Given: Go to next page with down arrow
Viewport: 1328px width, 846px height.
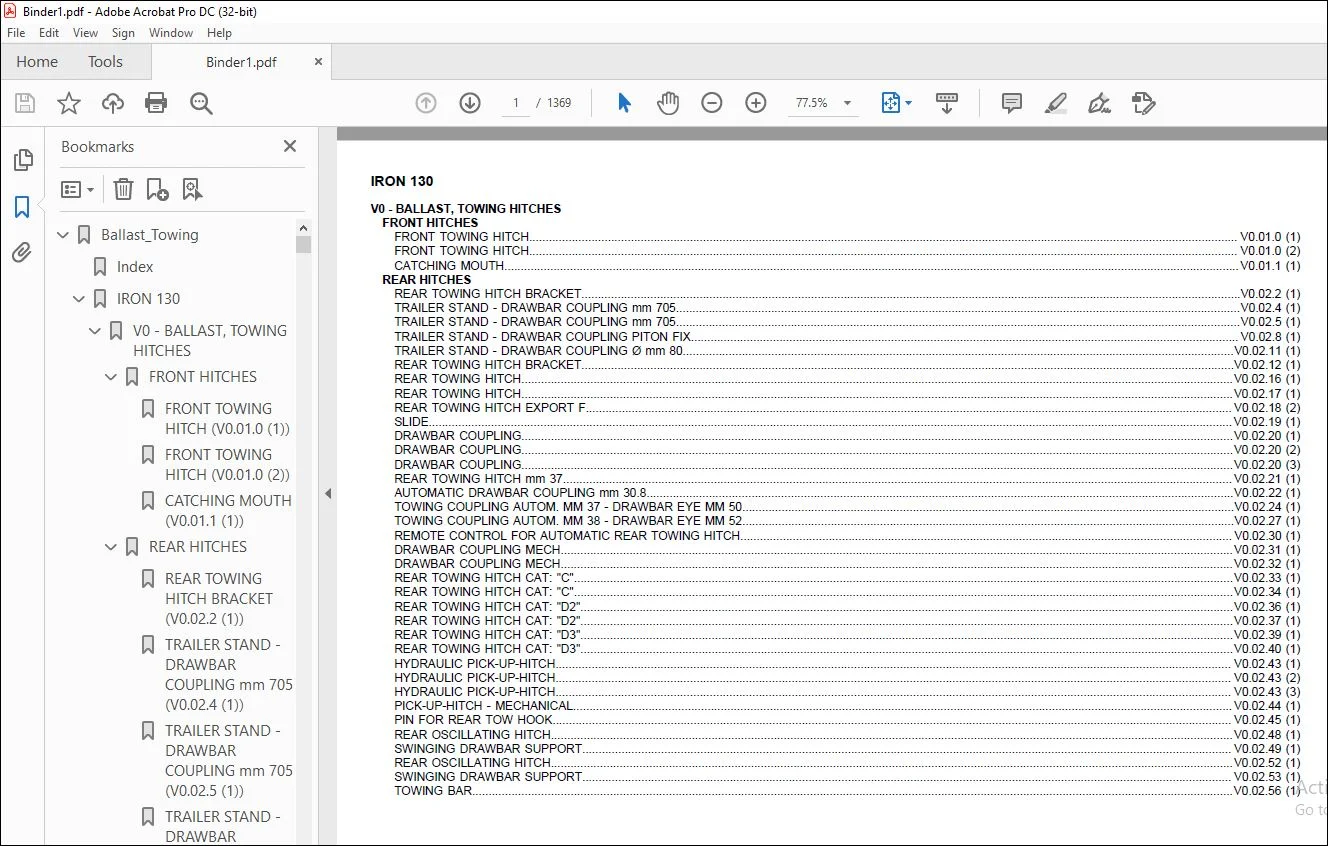Looking at the screenshot, I should click(470, 103).
